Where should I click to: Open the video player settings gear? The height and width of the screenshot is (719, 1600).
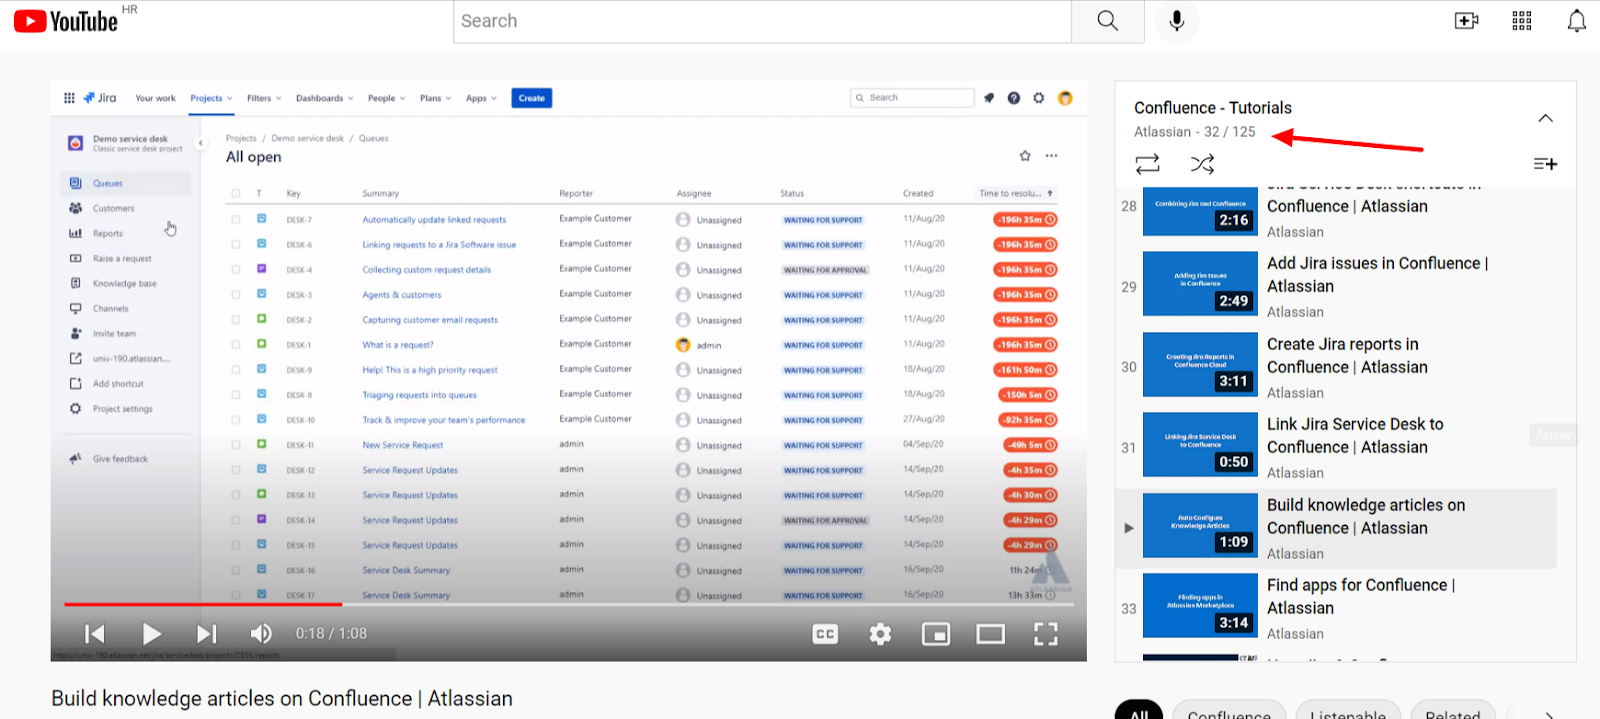point(880,634)
